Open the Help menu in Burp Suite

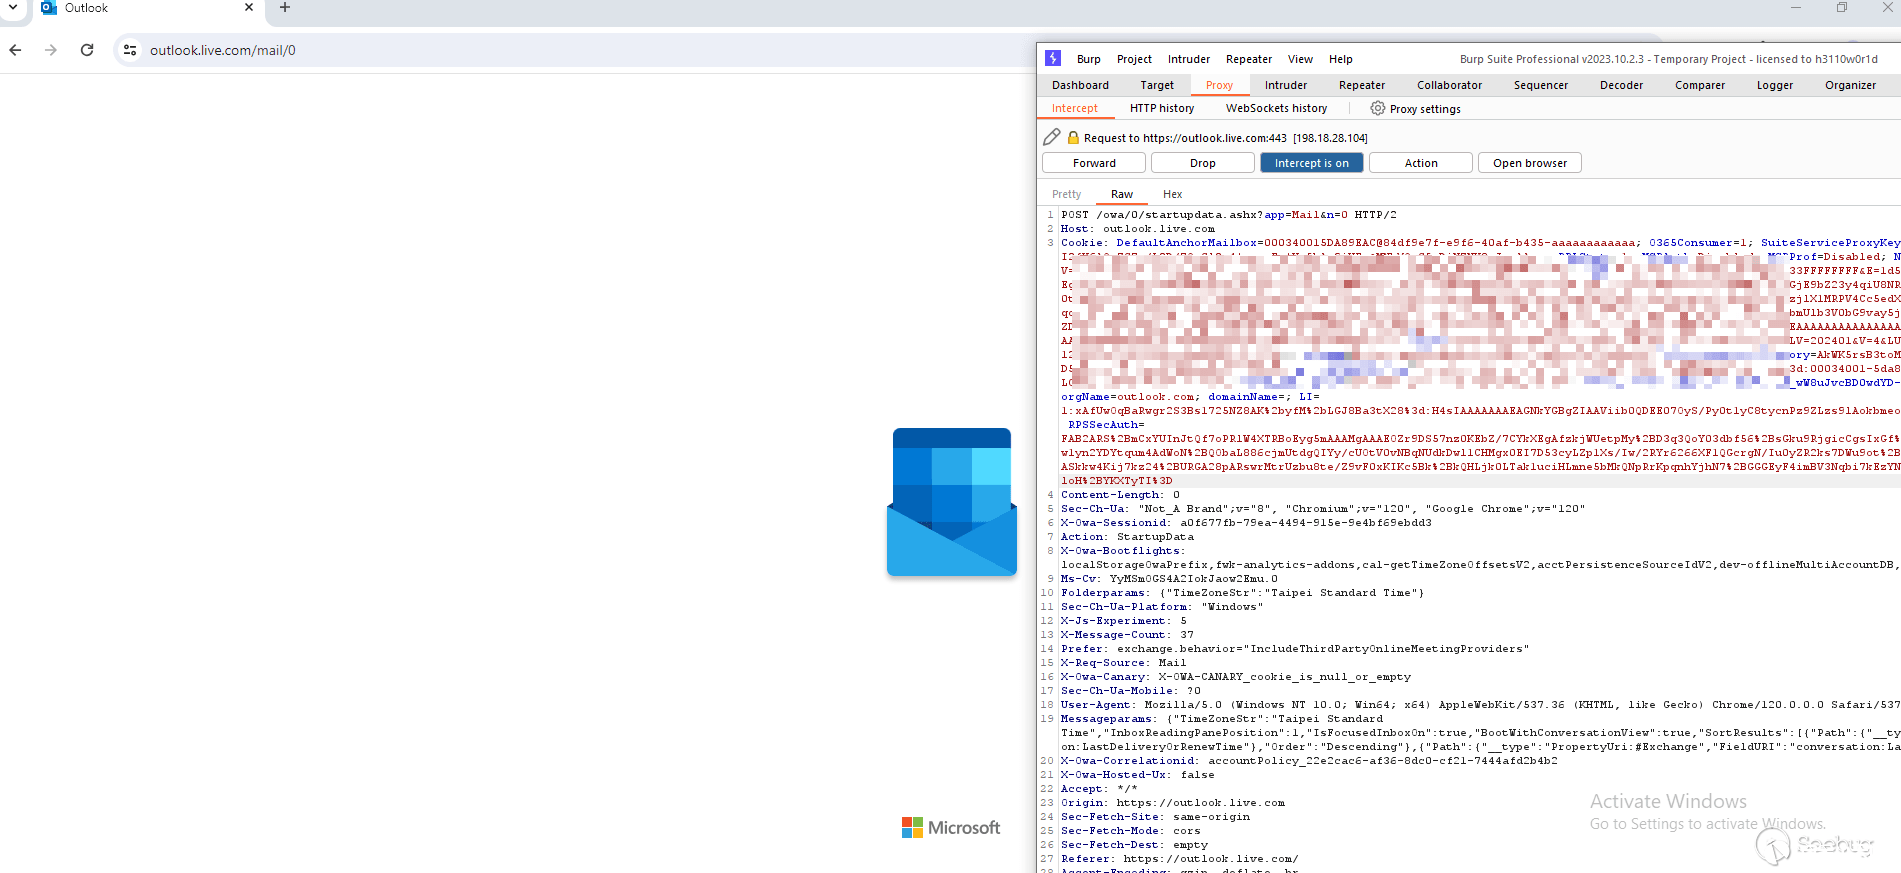click(x=1341, y=59)
